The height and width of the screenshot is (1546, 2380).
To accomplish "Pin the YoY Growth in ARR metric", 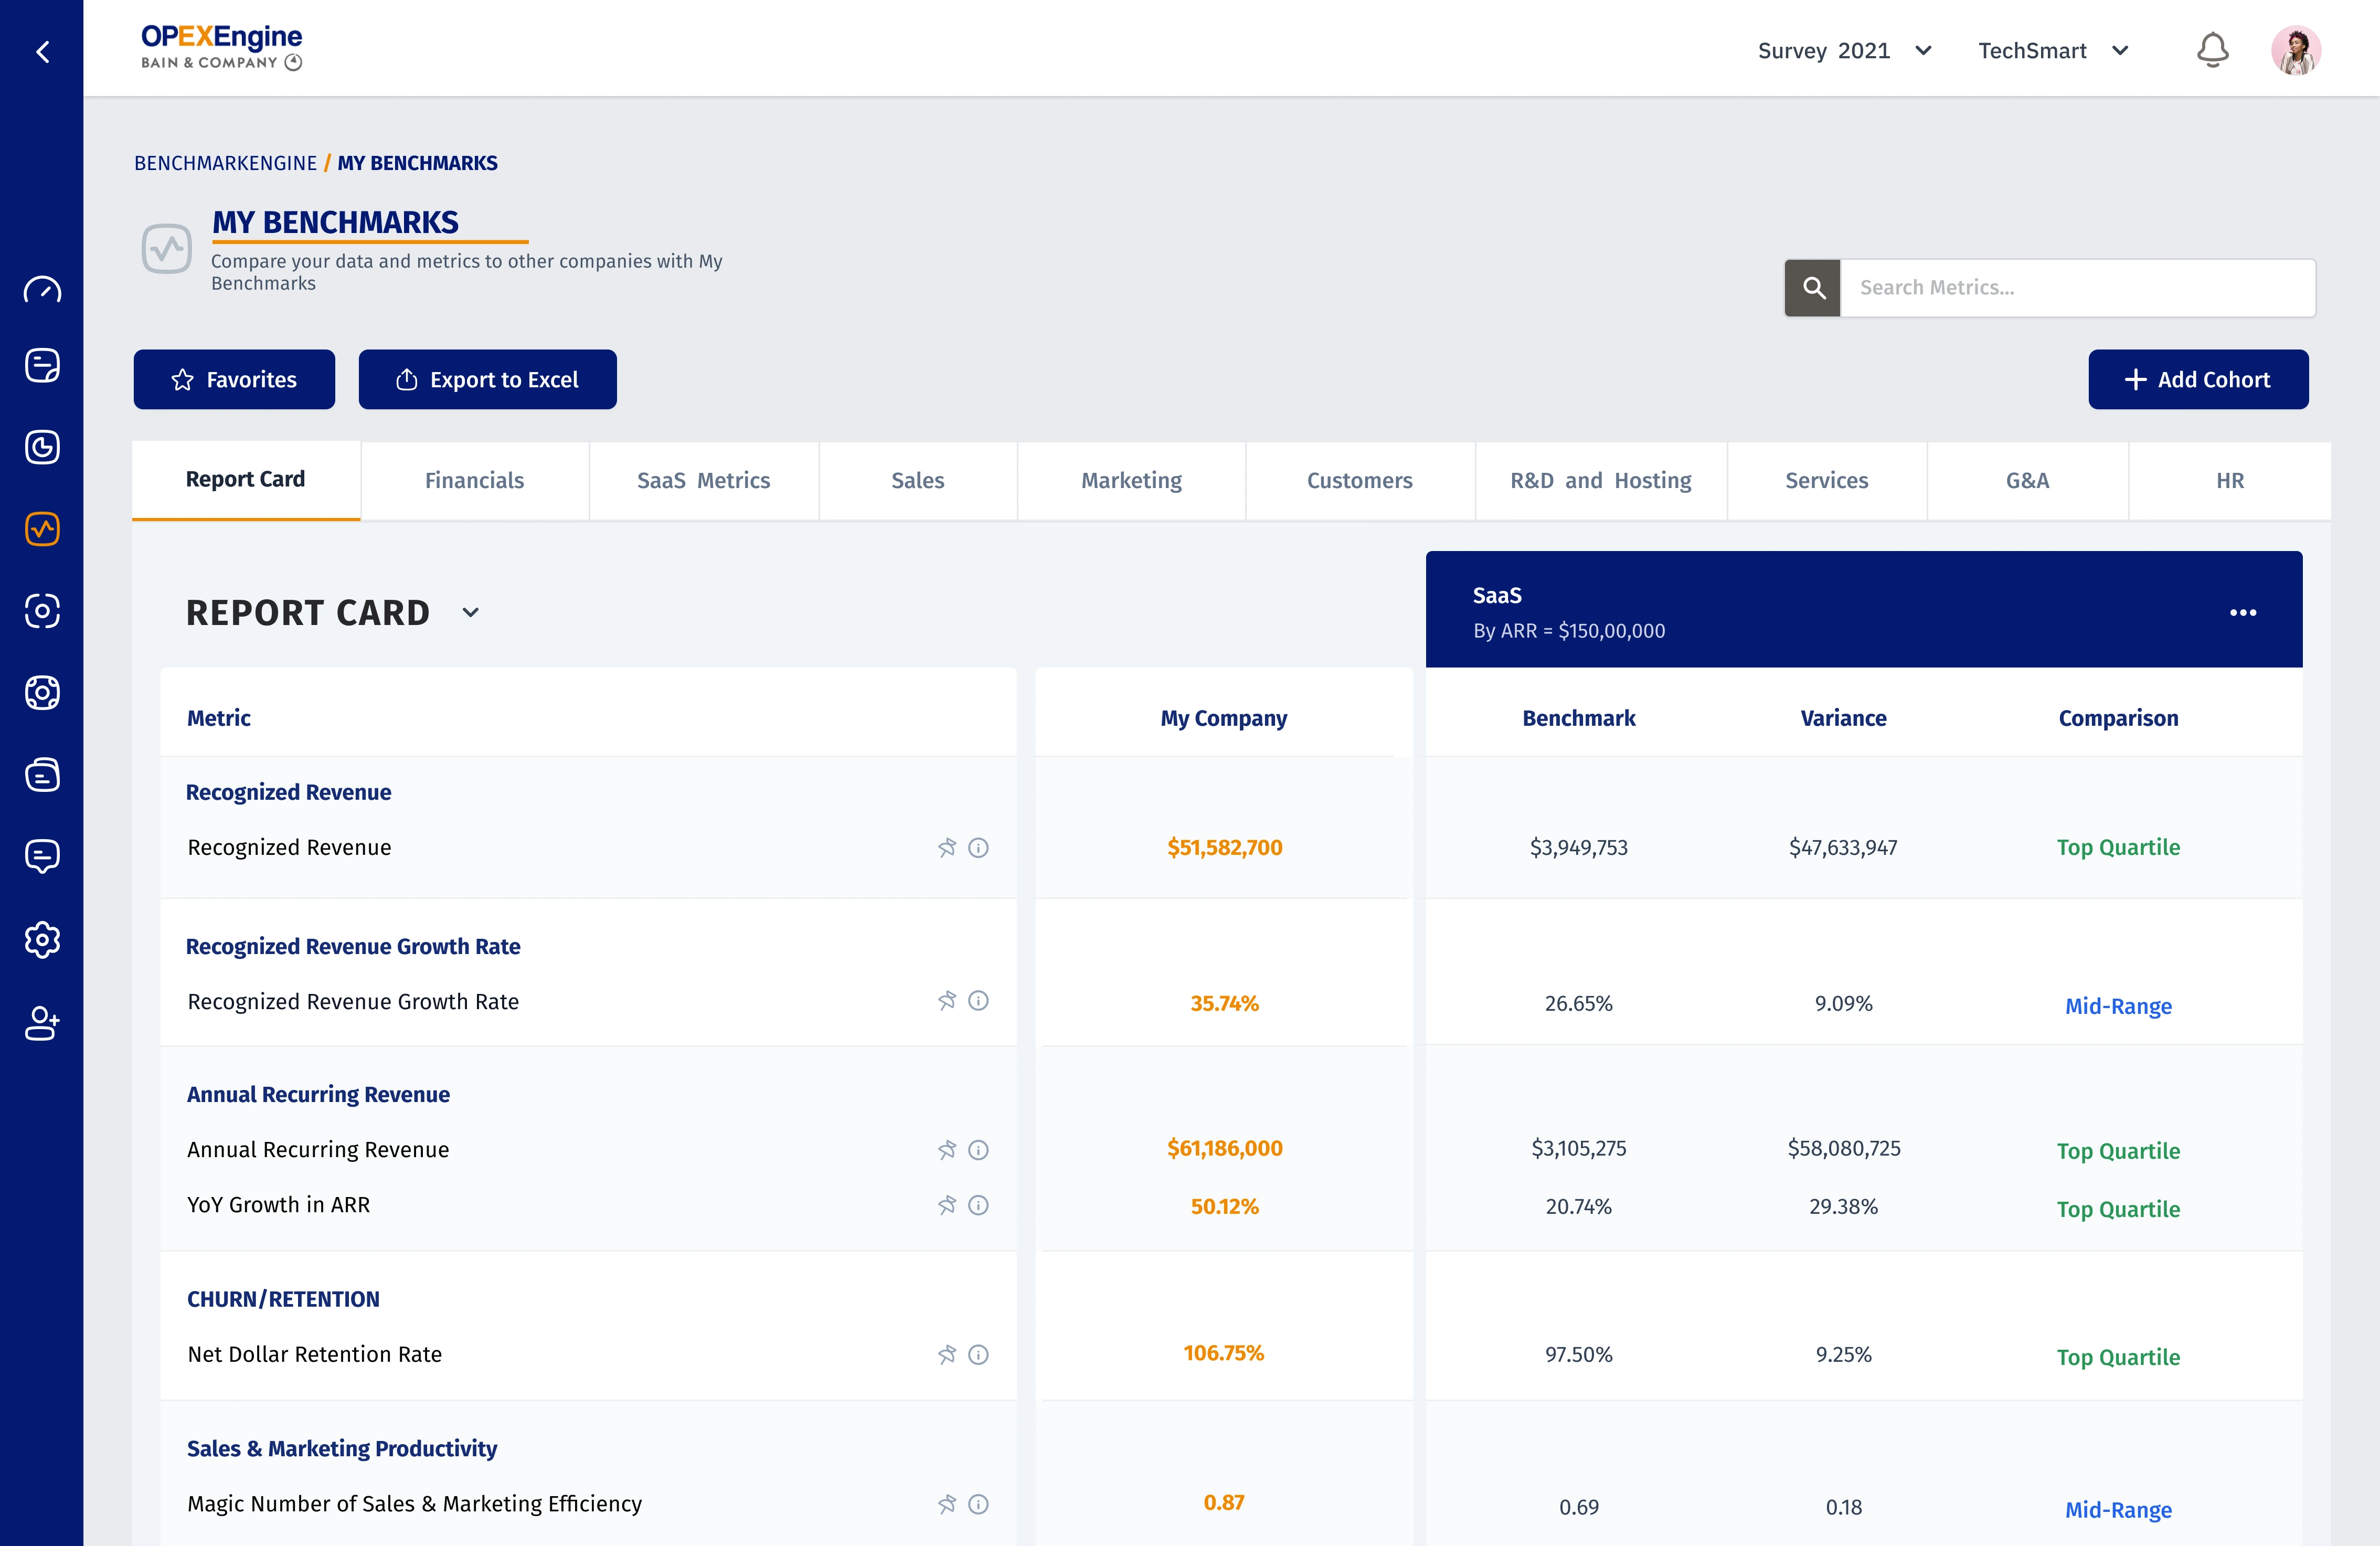I will click(x=947, y=1205).
